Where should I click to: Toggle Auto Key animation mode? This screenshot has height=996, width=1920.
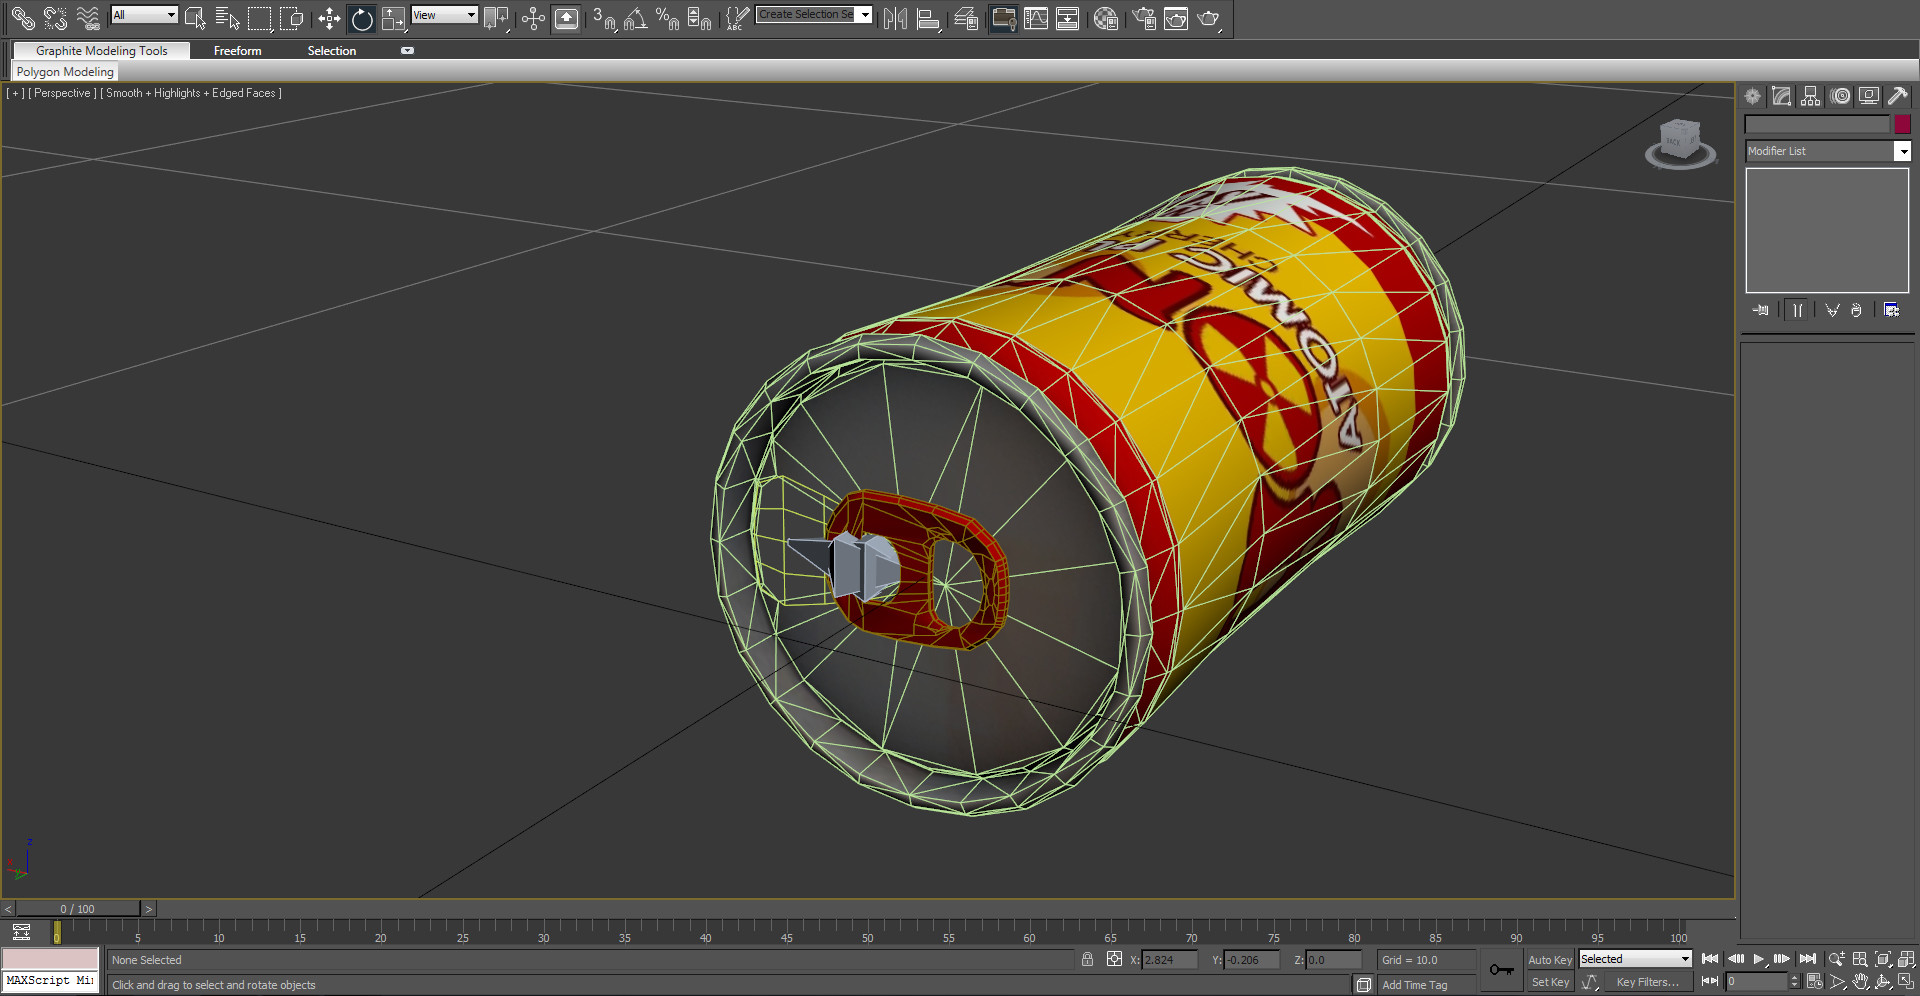click(x=1549, y=959)
